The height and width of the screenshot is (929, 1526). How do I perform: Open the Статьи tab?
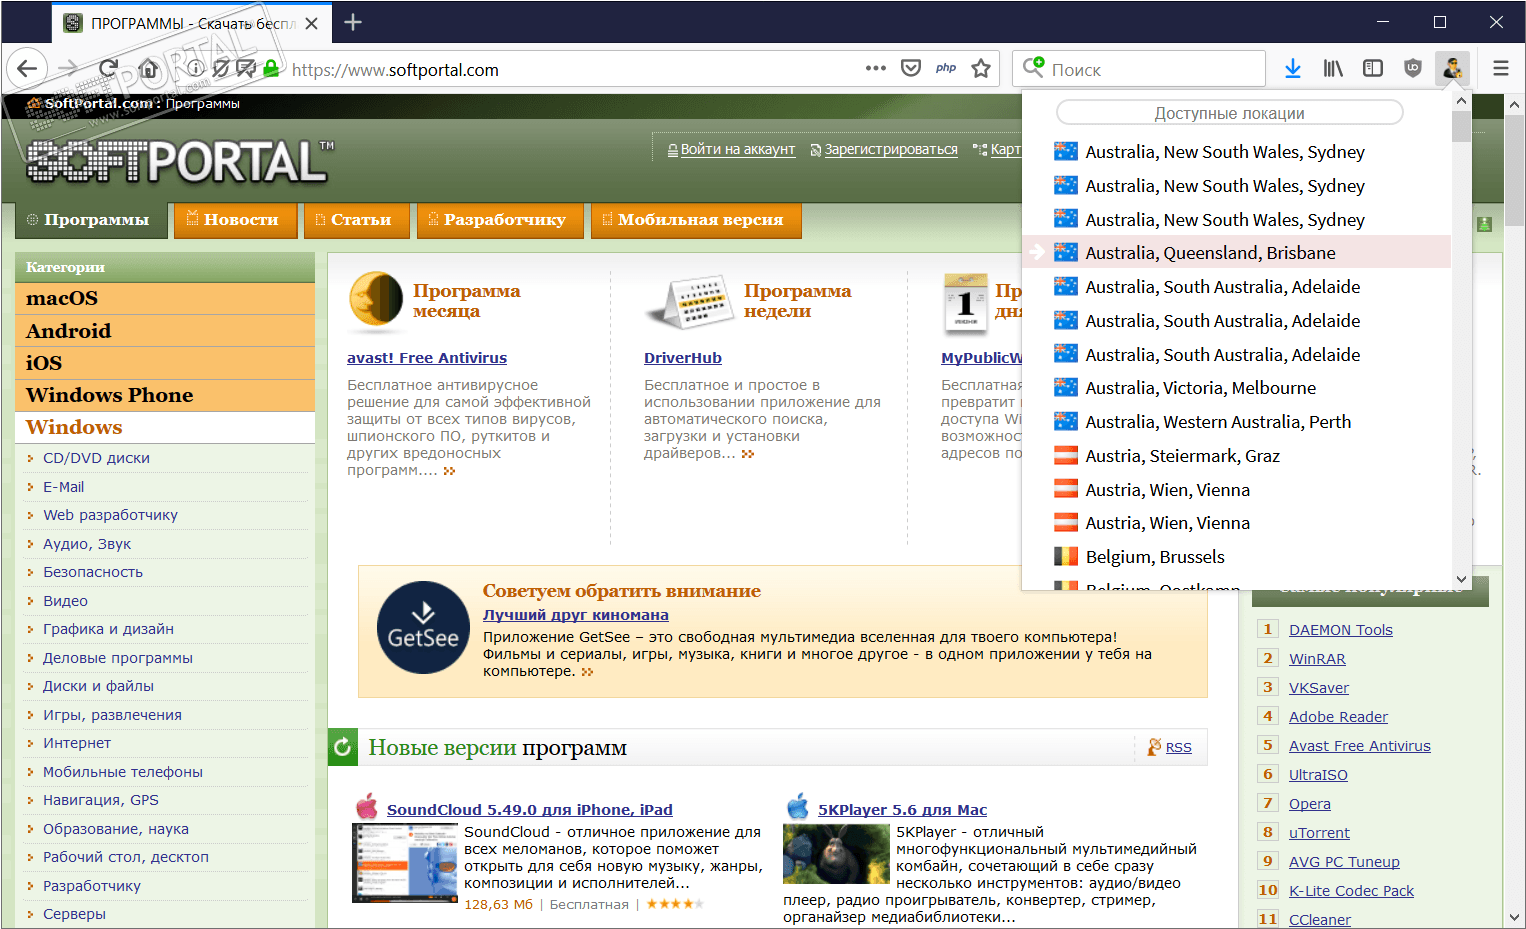pos(357,220)
